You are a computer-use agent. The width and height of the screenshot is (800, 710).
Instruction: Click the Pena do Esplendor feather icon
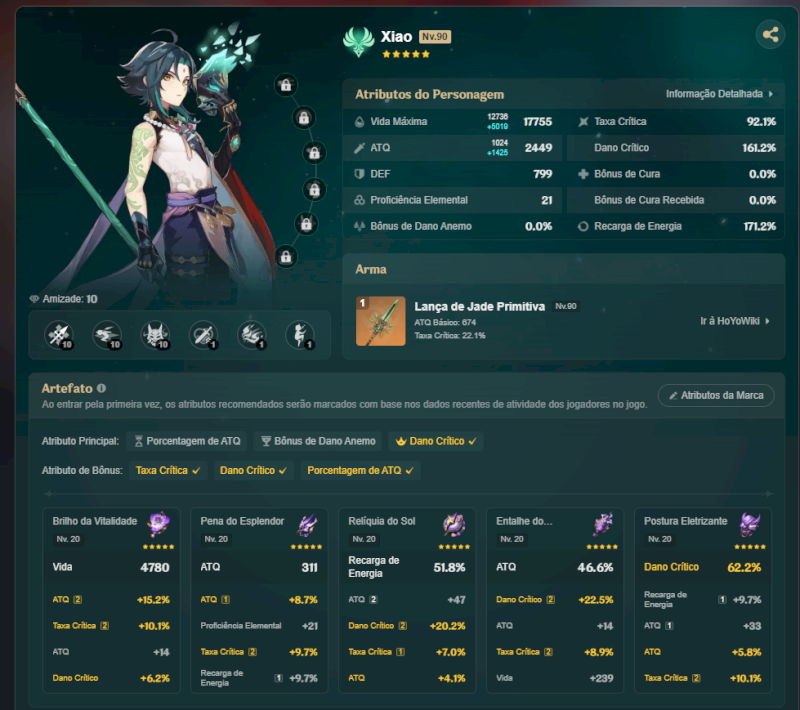(x=307, y=524)
